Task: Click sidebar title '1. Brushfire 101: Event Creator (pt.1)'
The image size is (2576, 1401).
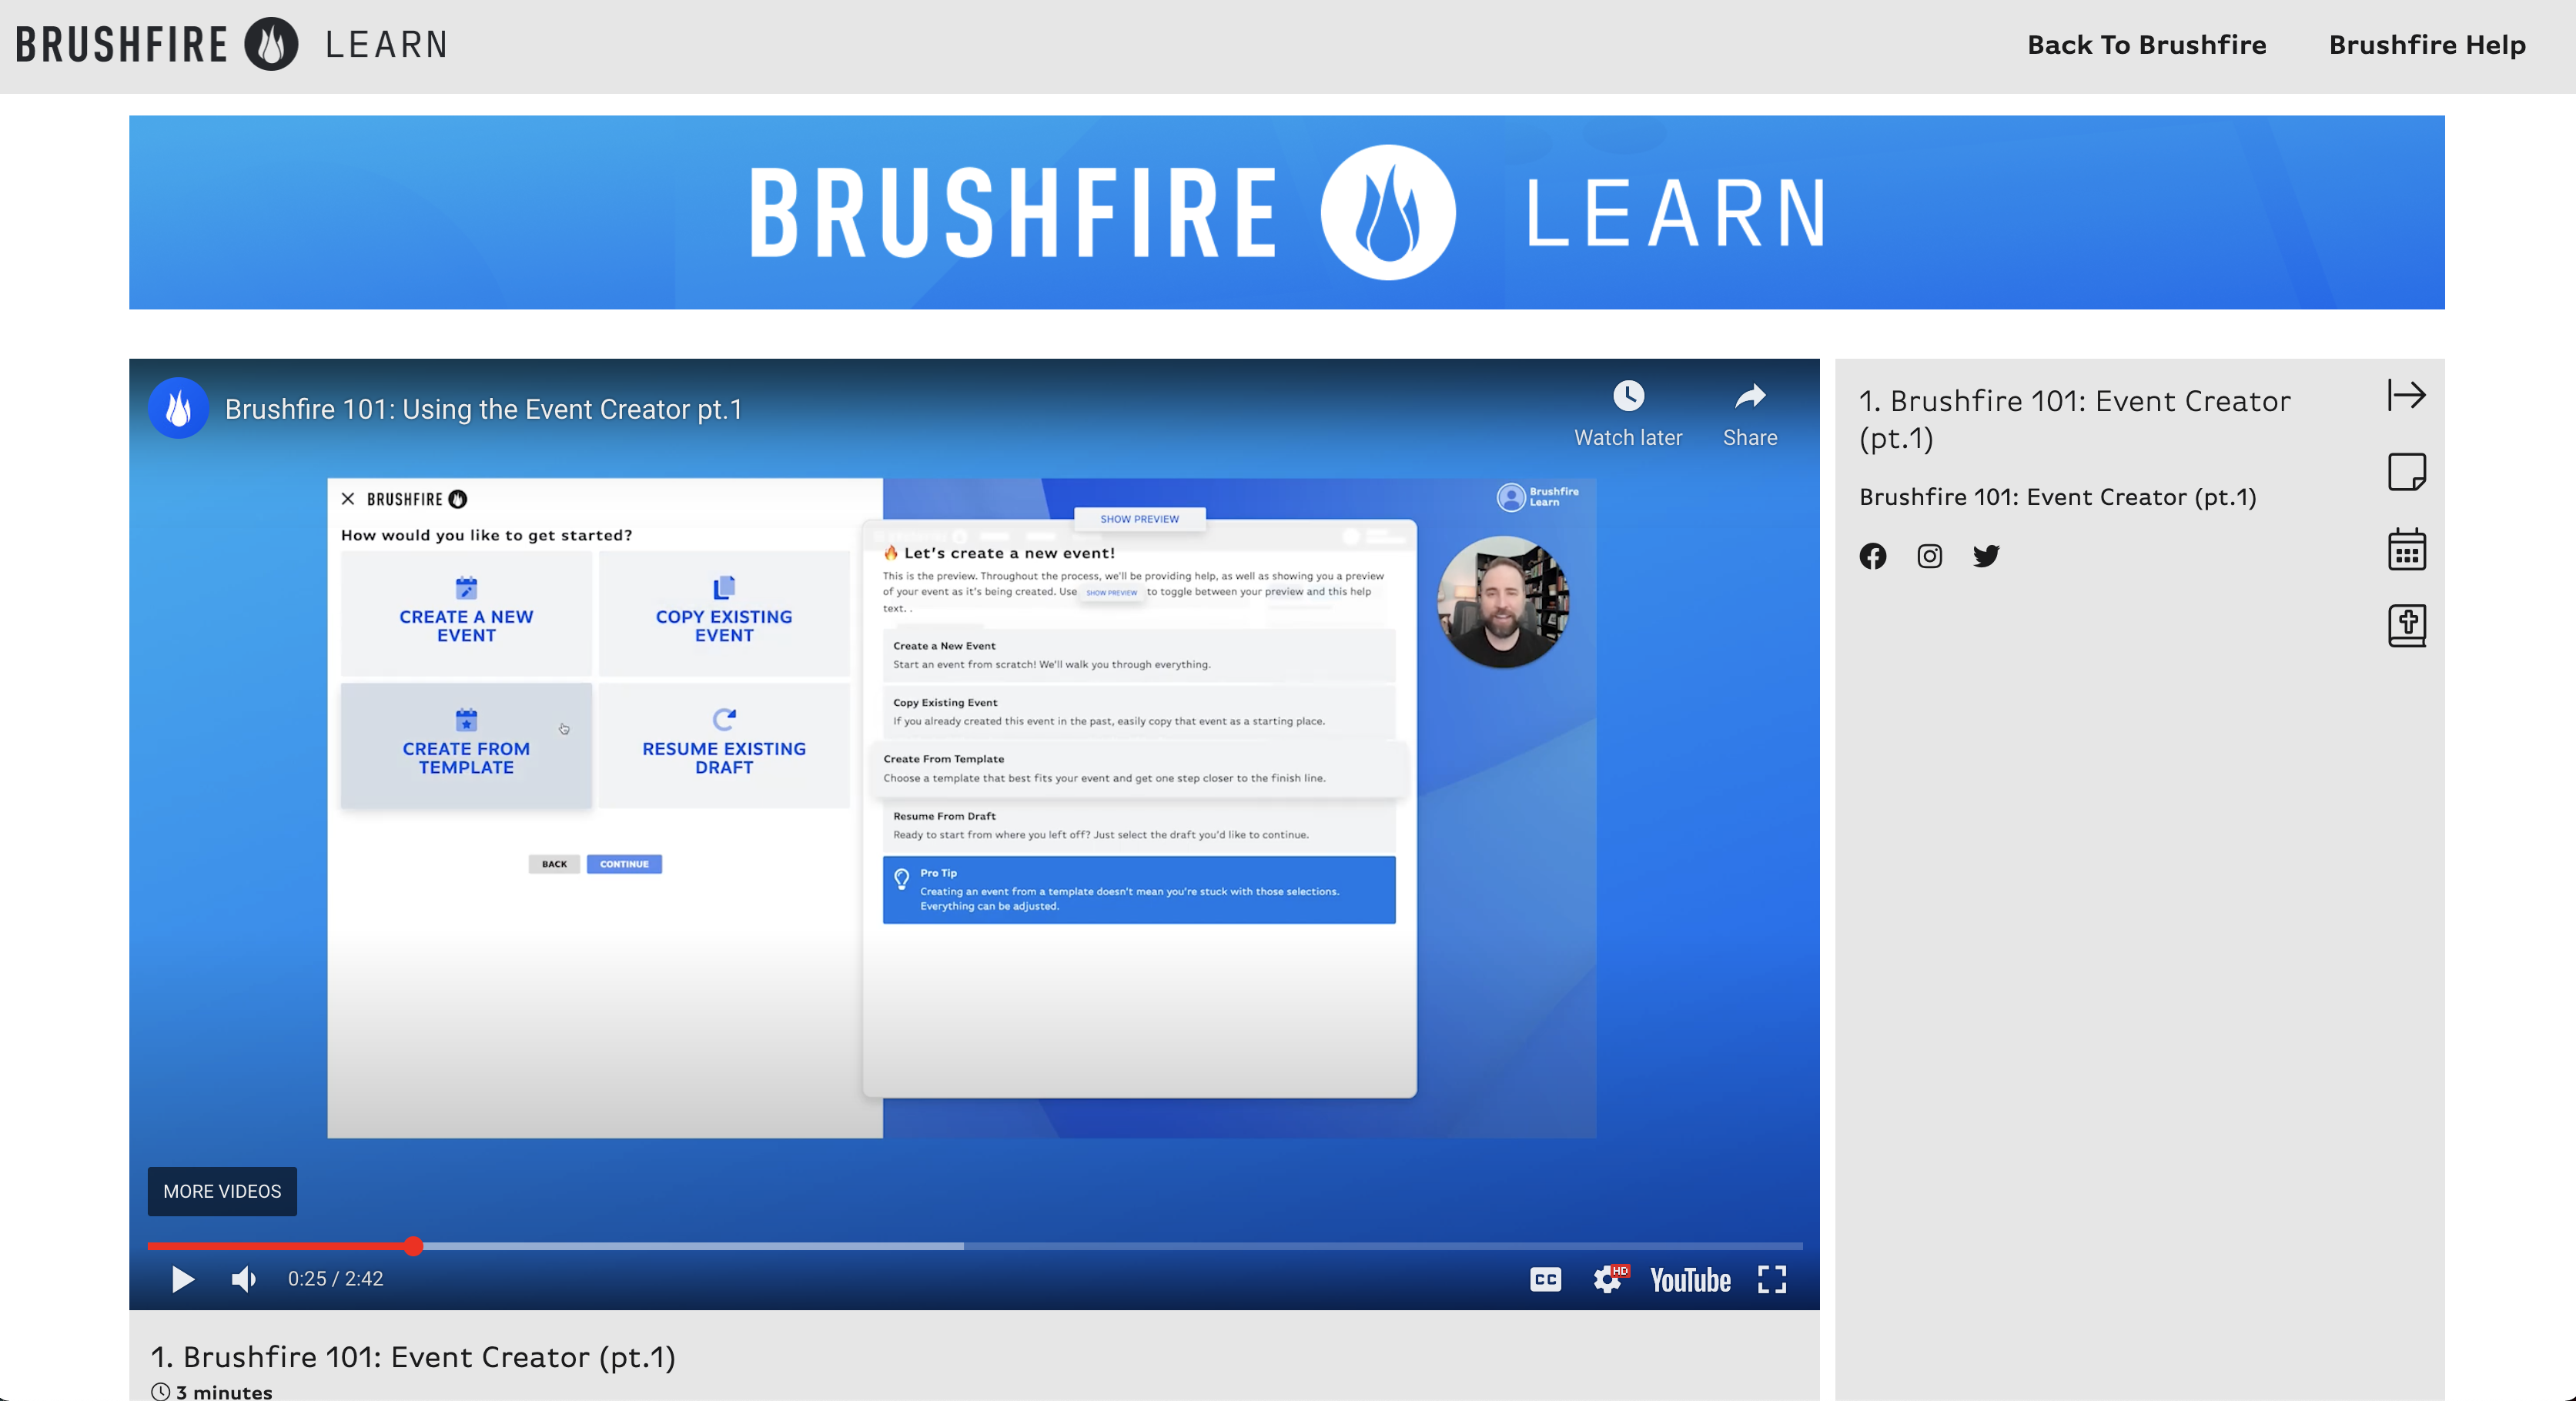Action: point(2074,419)
